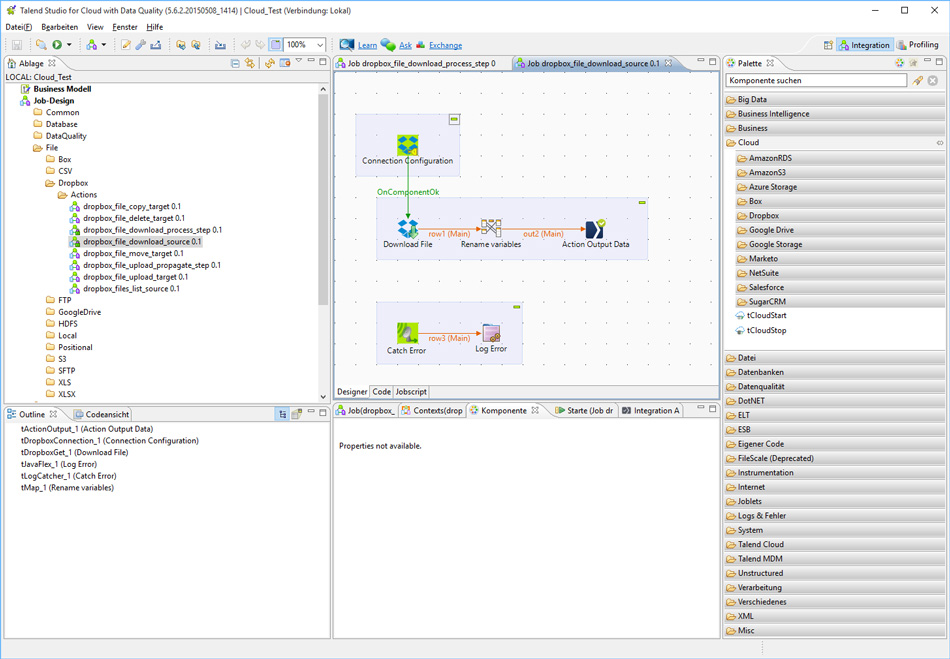Select the Action Output Data component

pos(596,228)
